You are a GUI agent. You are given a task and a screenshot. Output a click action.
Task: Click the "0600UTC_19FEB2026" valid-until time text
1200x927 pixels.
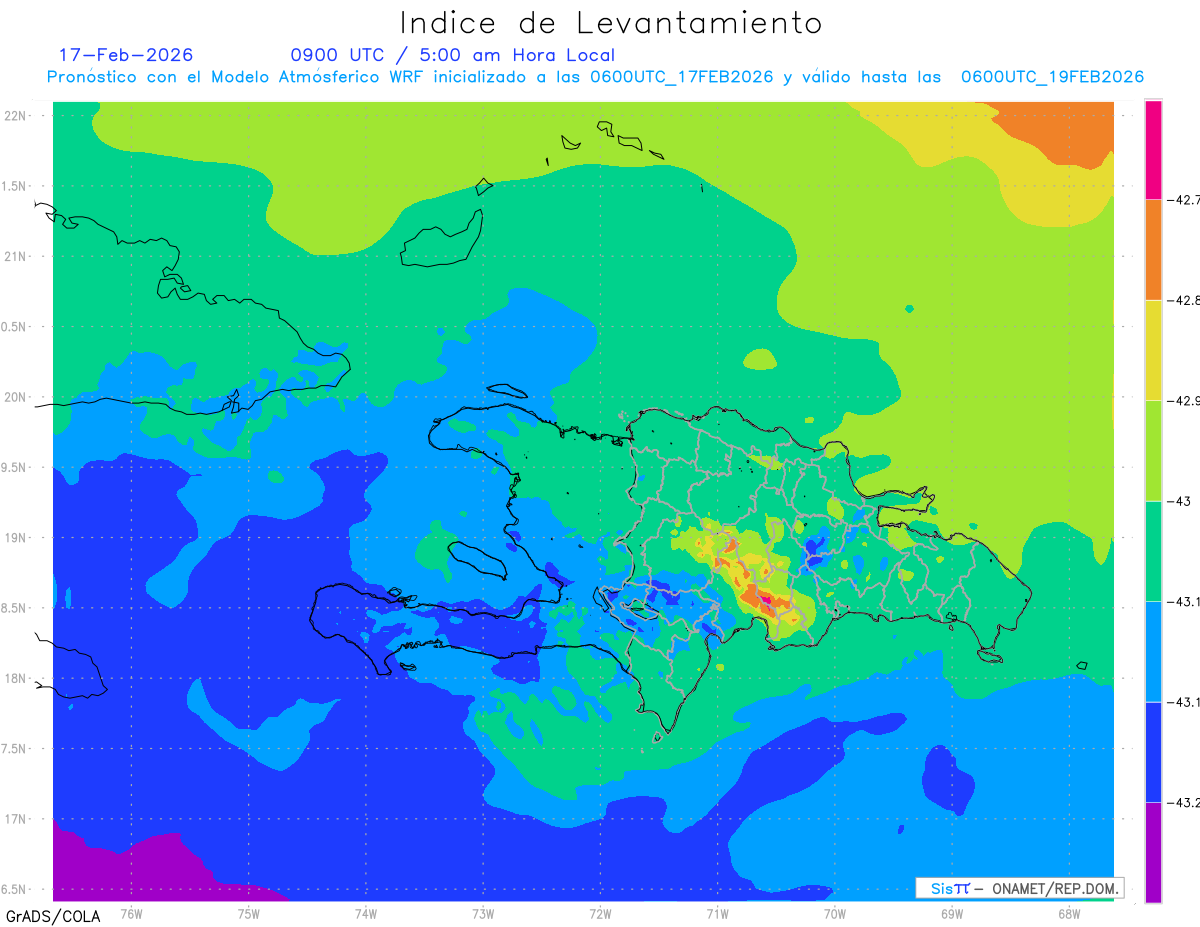pos(1052,77)
